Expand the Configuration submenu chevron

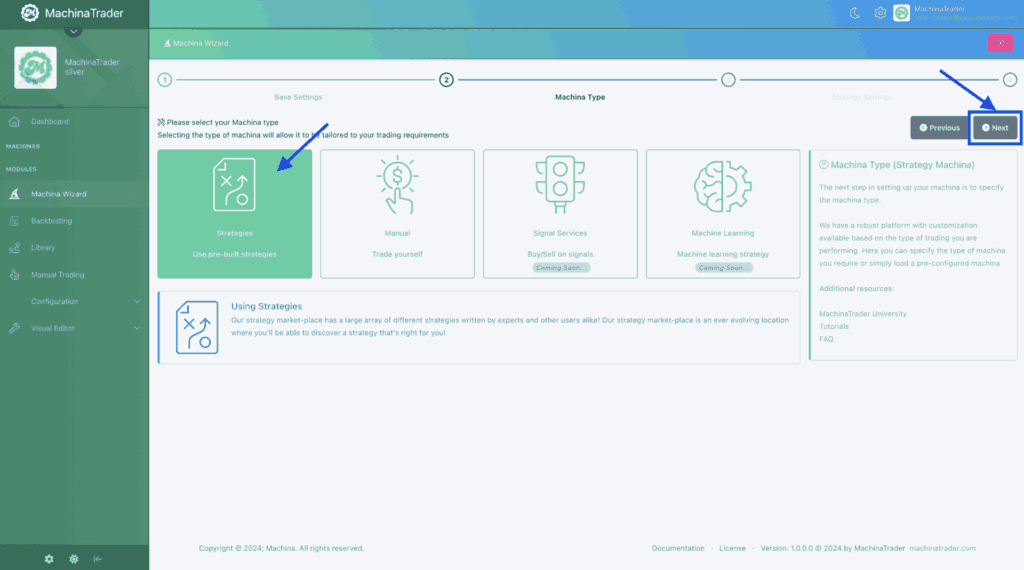137,302
